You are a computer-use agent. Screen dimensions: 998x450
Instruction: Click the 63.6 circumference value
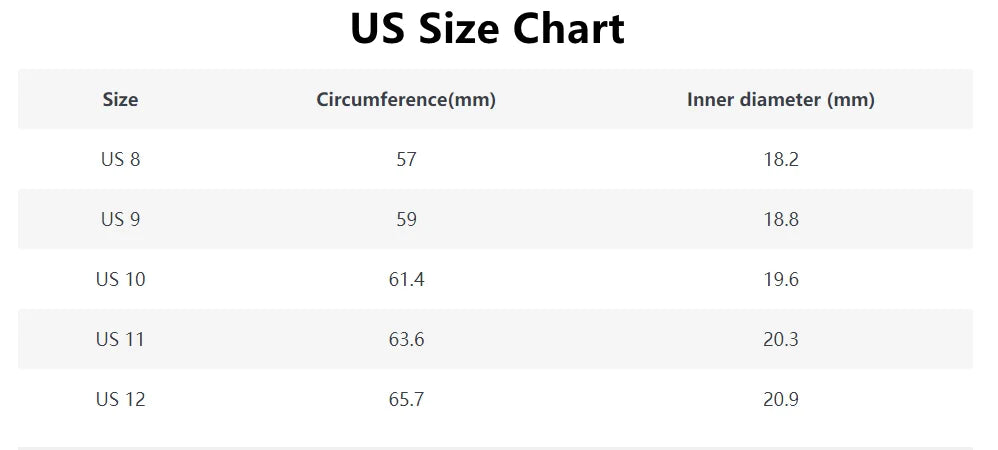(x=406, y=339)
